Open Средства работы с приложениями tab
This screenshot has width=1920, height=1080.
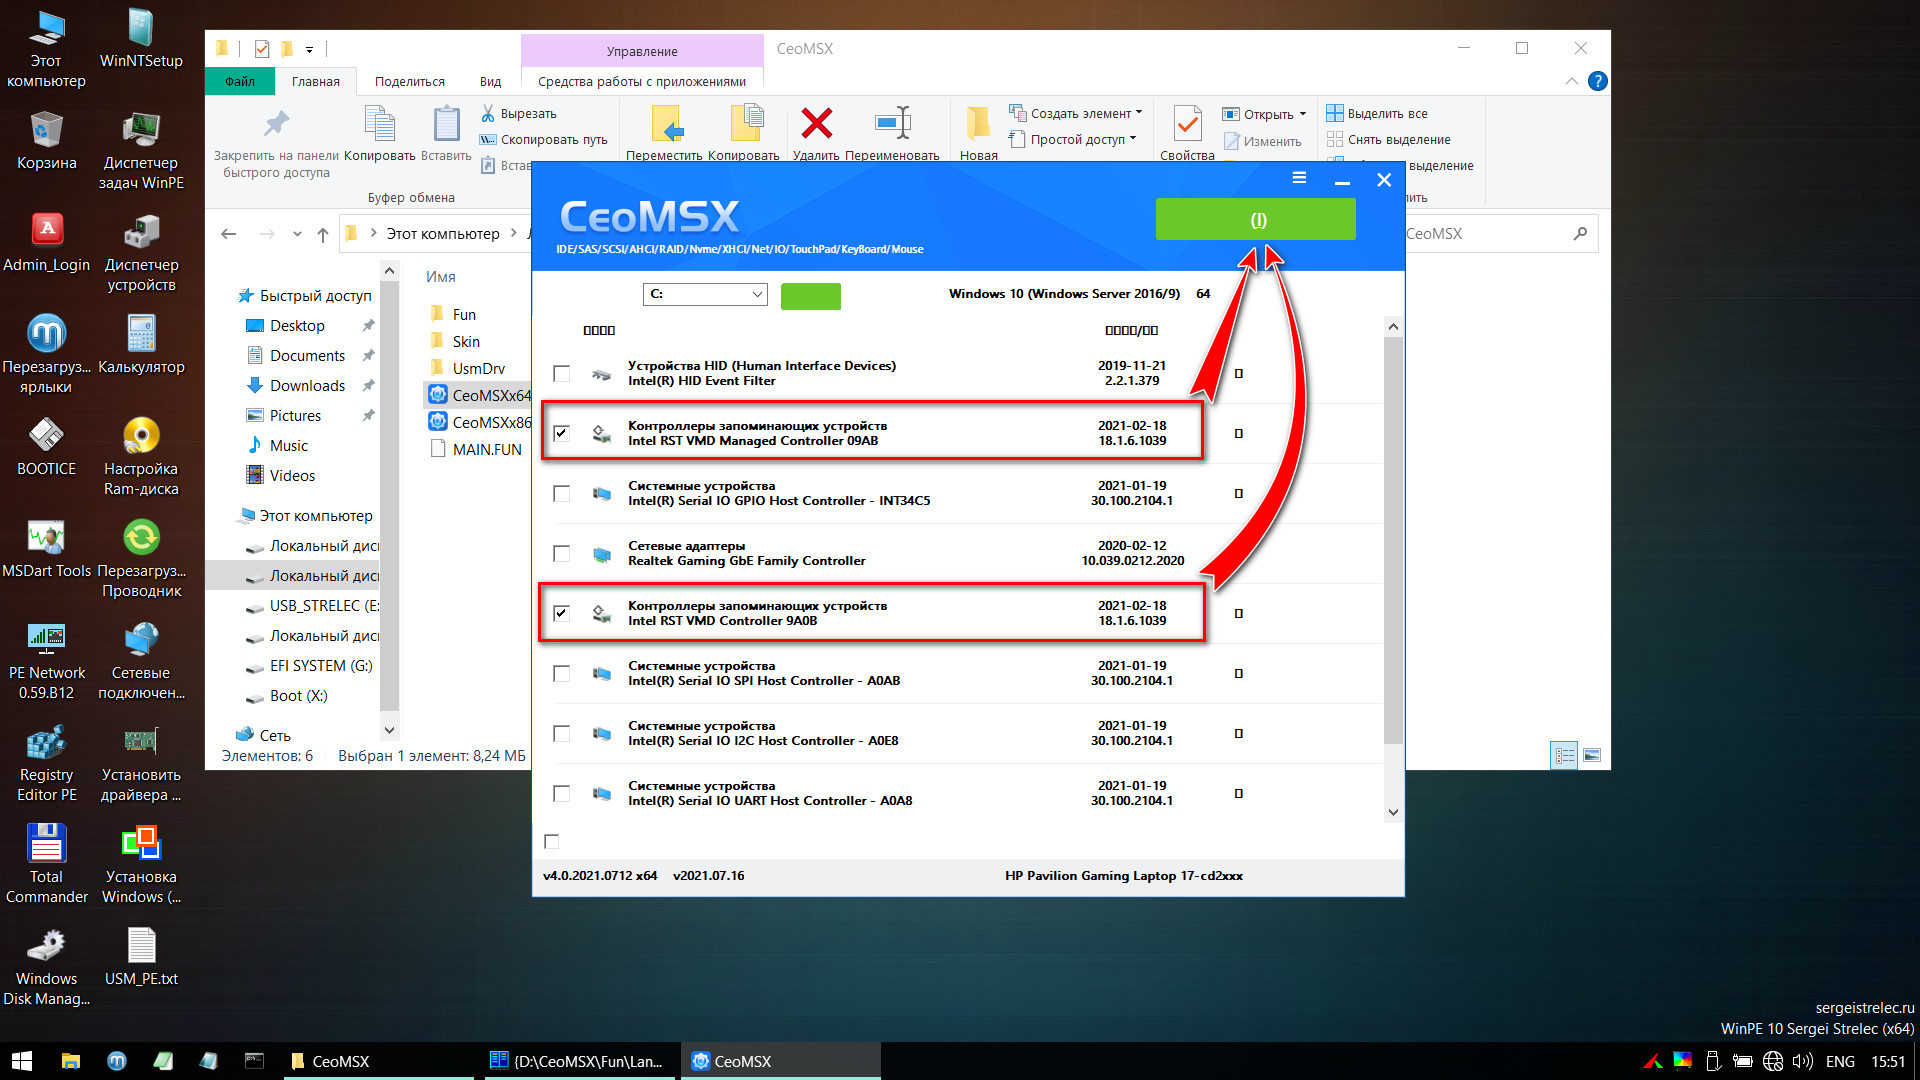click(x=641, y=81)
